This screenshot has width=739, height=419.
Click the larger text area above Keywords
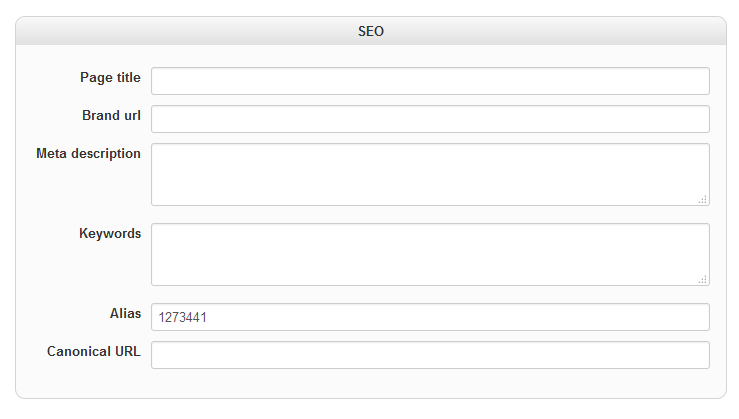click(x=430, y=174)
